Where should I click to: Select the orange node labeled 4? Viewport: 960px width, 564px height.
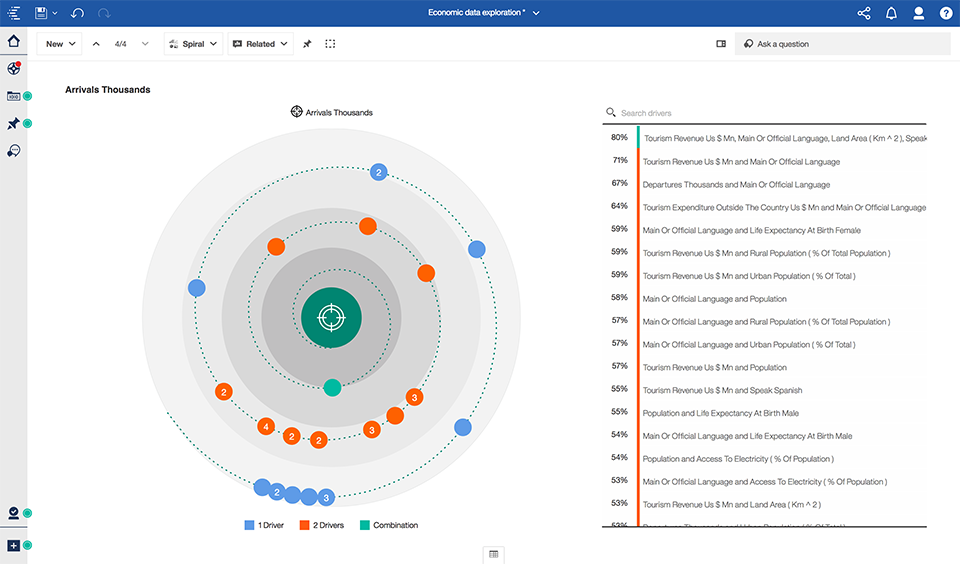coord(266,427)
